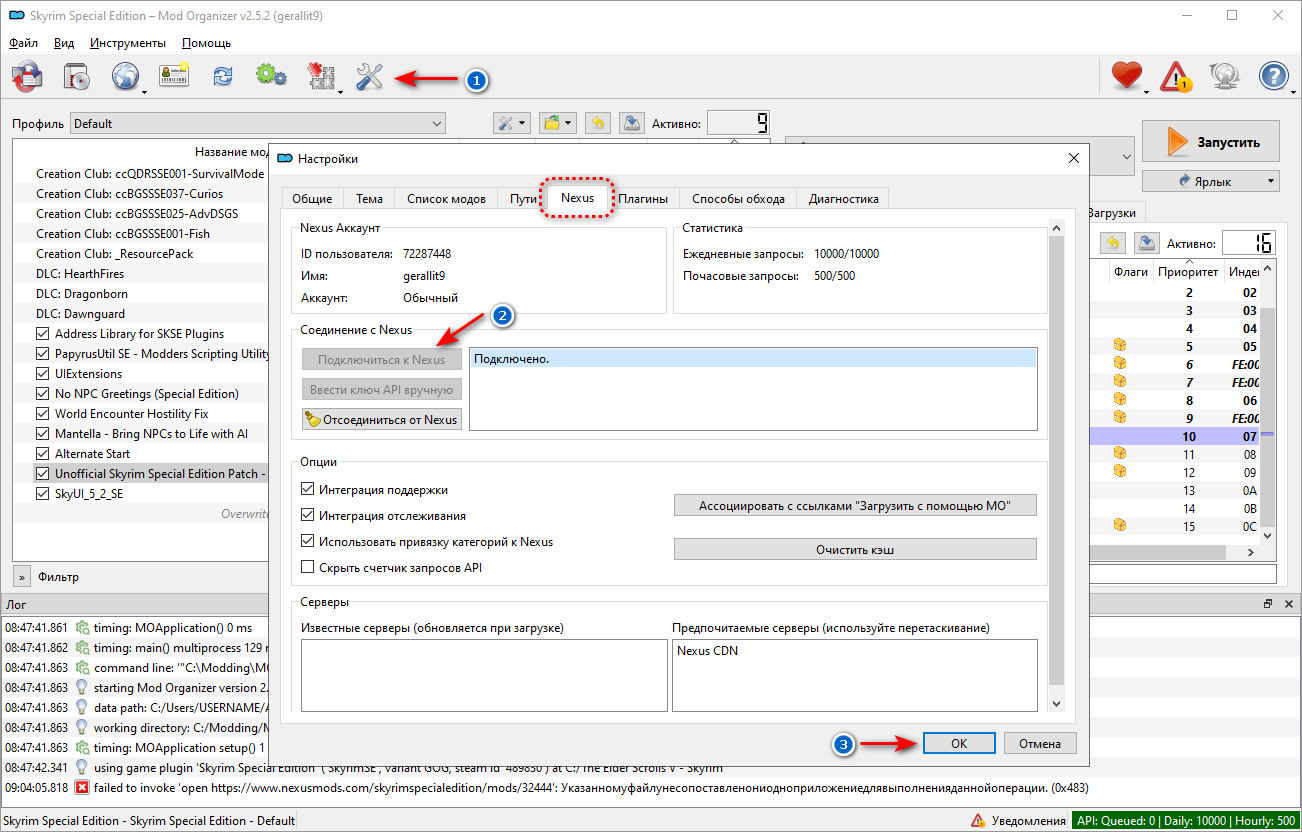Open the Профиль Default dropdown
1302x832 pixels.
tap(258, 124)
